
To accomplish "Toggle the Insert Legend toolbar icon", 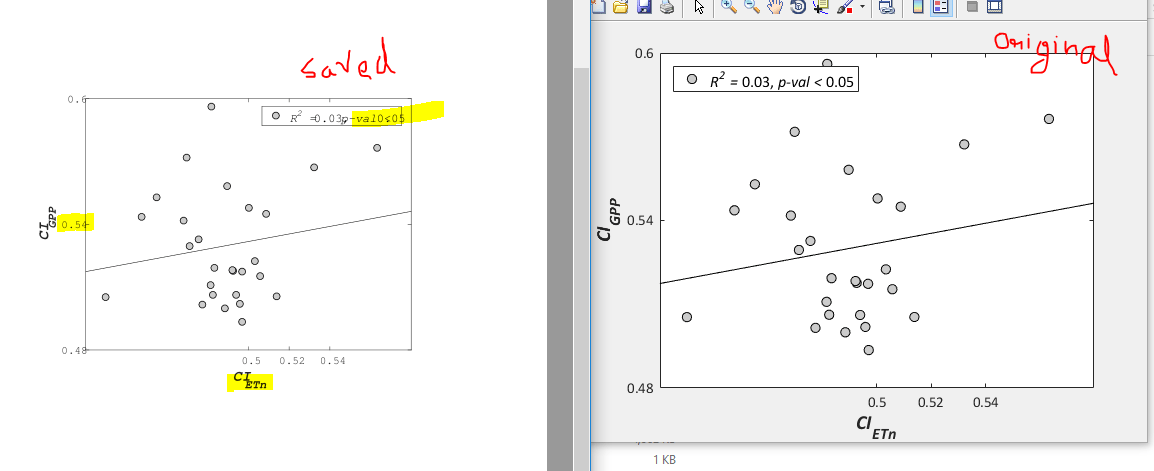I will pos(940,7).
